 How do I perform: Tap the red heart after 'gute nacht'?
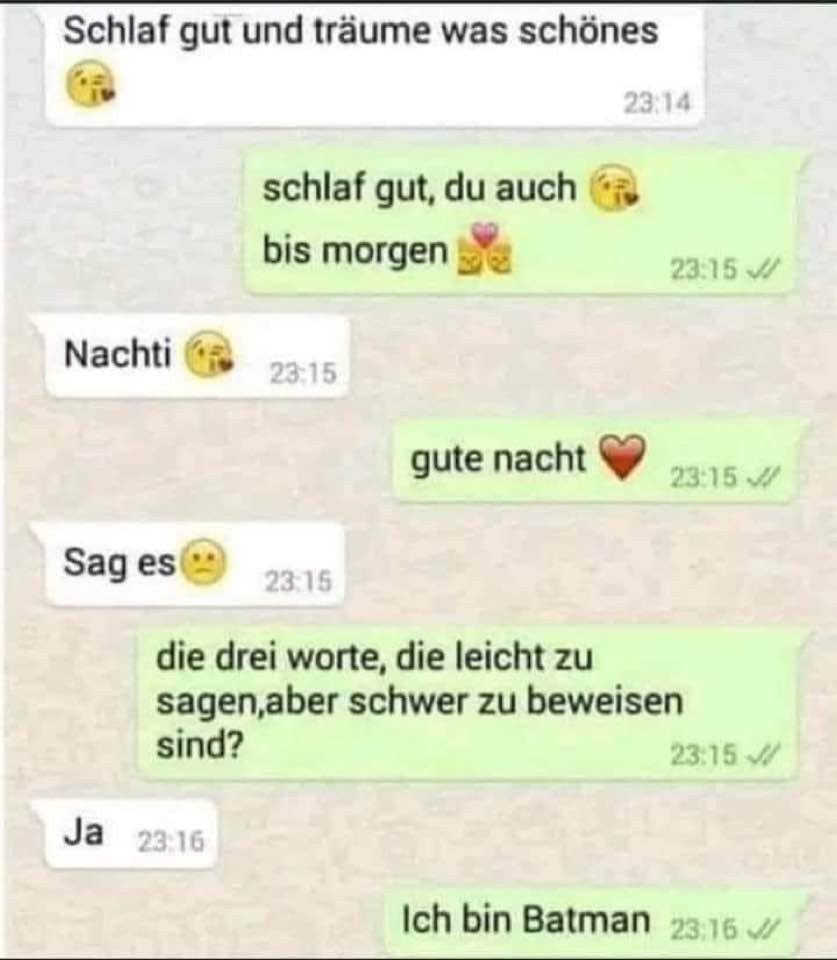click(622, 457)
